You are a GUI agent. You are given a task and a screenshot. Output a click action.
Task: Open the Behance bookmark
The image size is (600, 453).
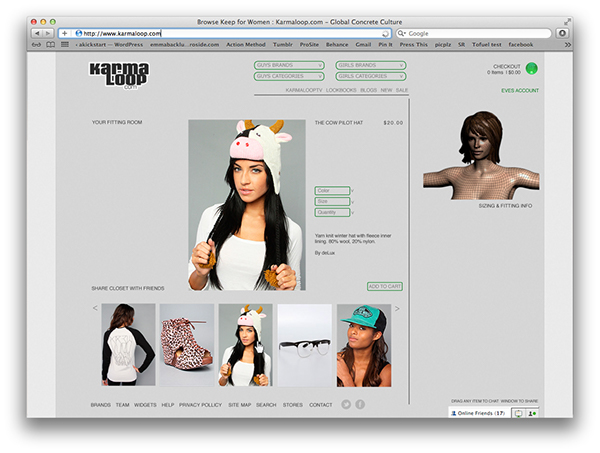point(337,45)
